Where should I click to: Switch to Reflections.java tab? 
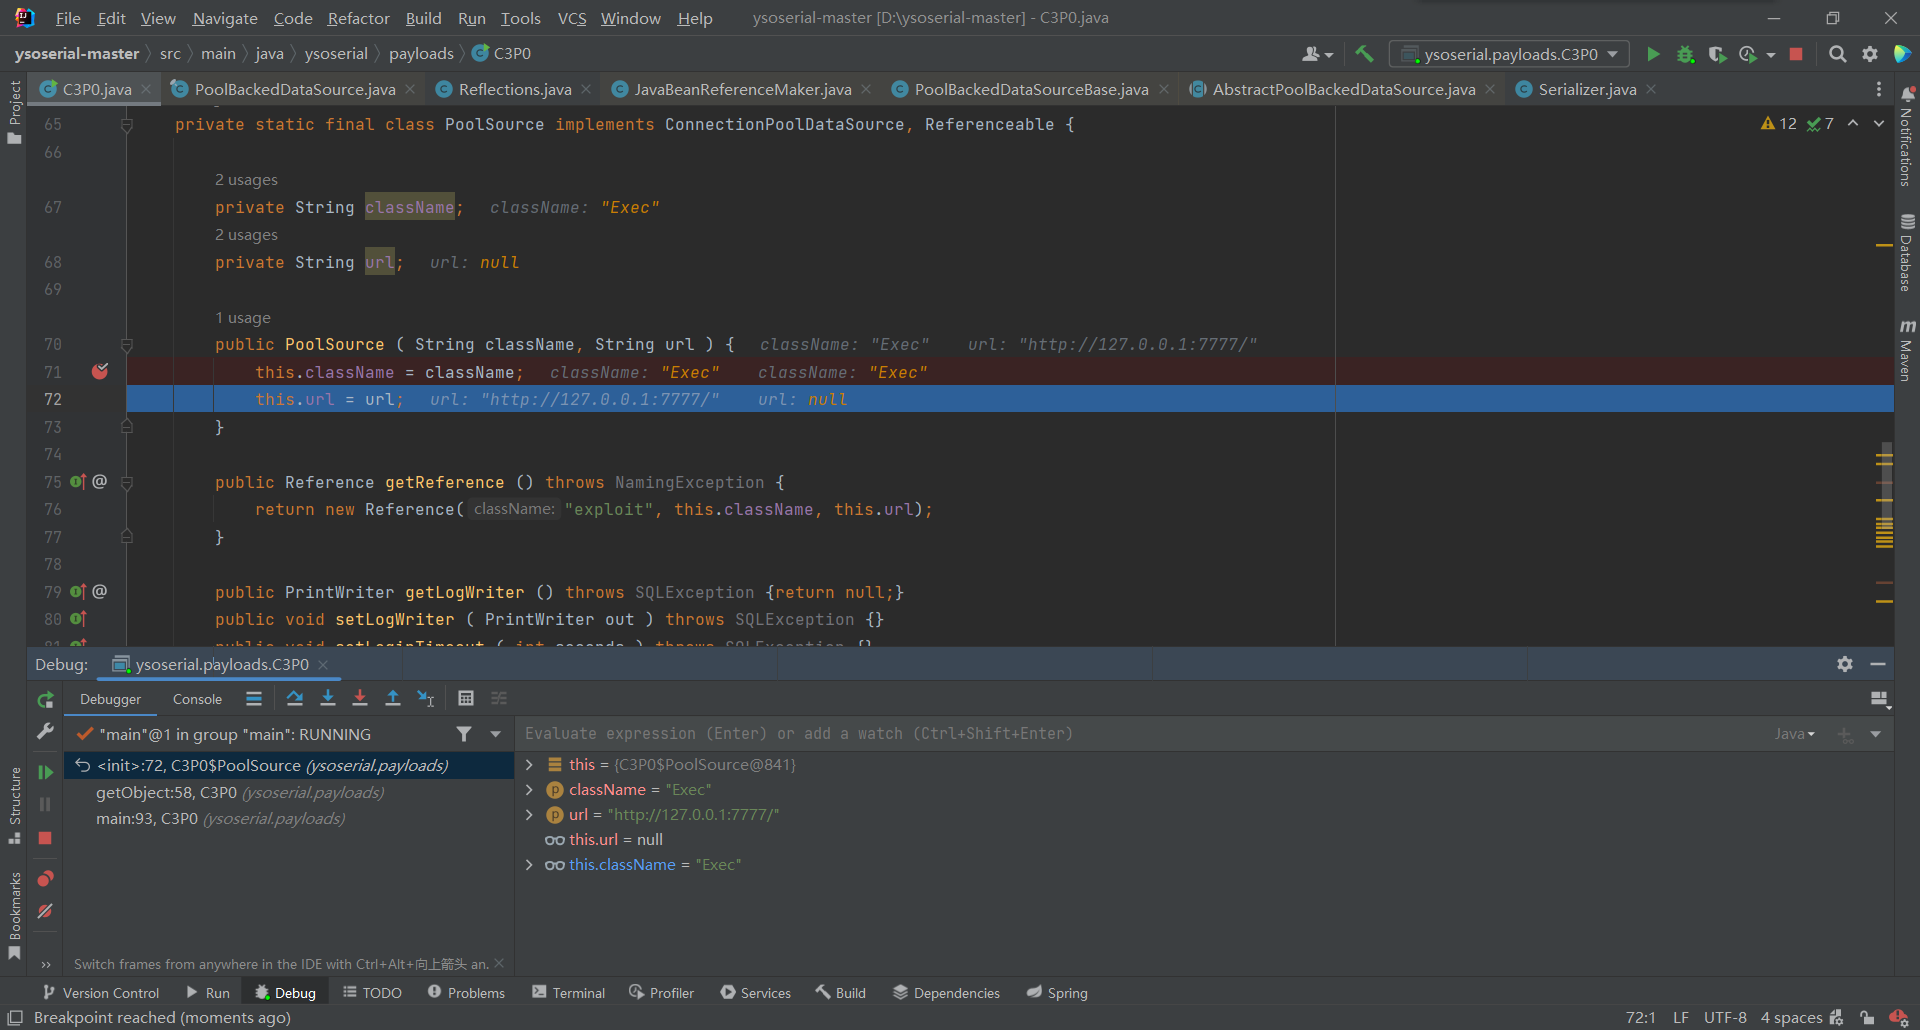515,89
